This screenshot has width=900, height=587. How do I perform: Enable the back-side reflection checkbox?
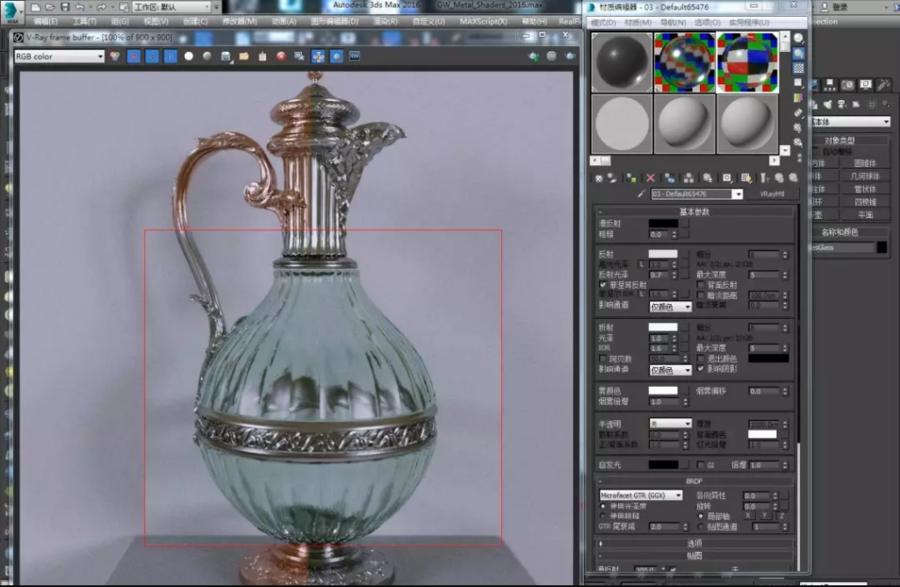[700, 285]
